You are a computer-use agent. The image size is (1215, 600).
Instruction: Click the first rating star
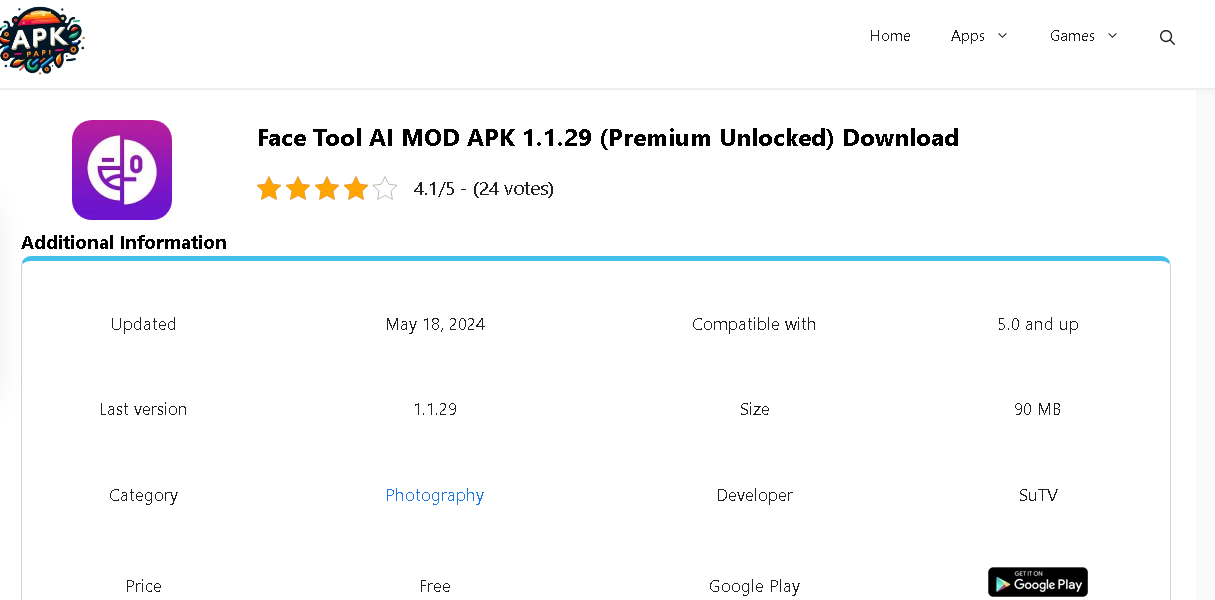tap(268, 188)
